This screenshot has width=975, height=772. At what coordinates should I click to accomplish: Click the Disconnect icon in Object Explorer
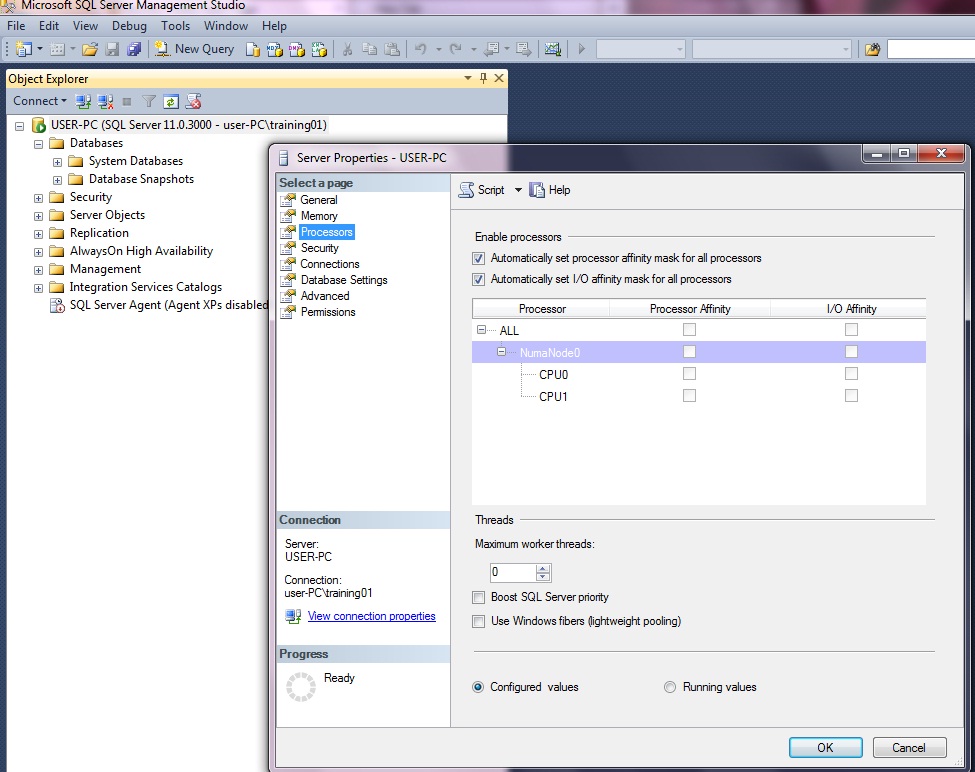(105, 101)
